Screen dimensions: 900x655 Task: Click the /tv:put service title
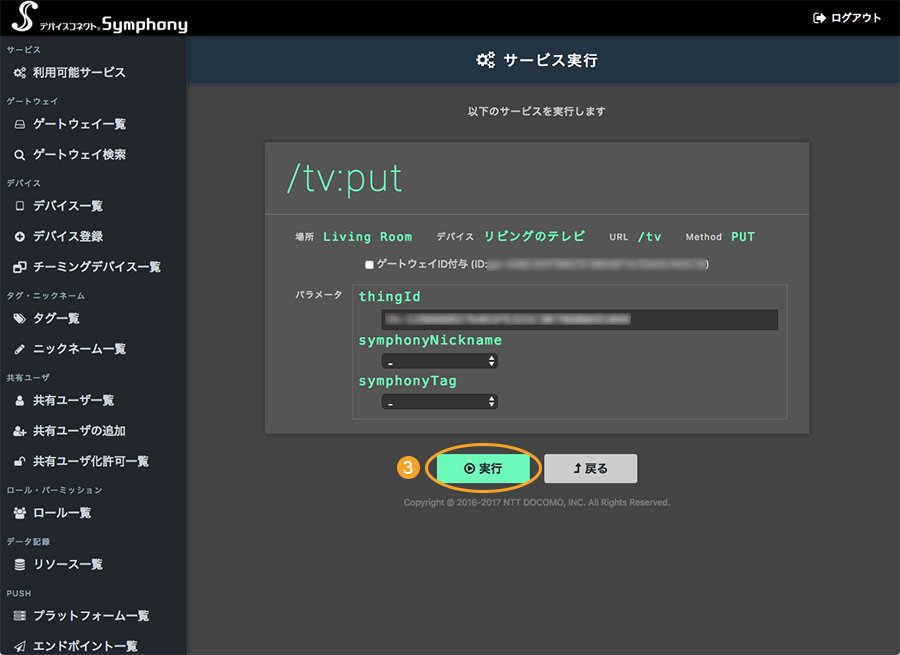pos(344,178)
